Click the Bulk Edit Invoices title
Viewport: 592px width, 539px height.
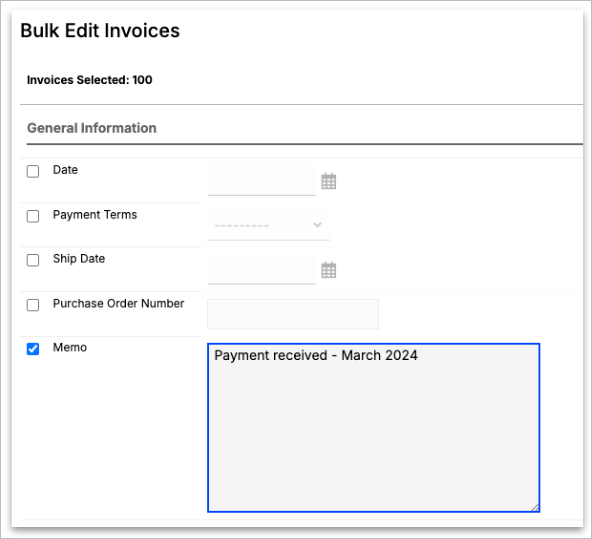(x=100, y=31)
